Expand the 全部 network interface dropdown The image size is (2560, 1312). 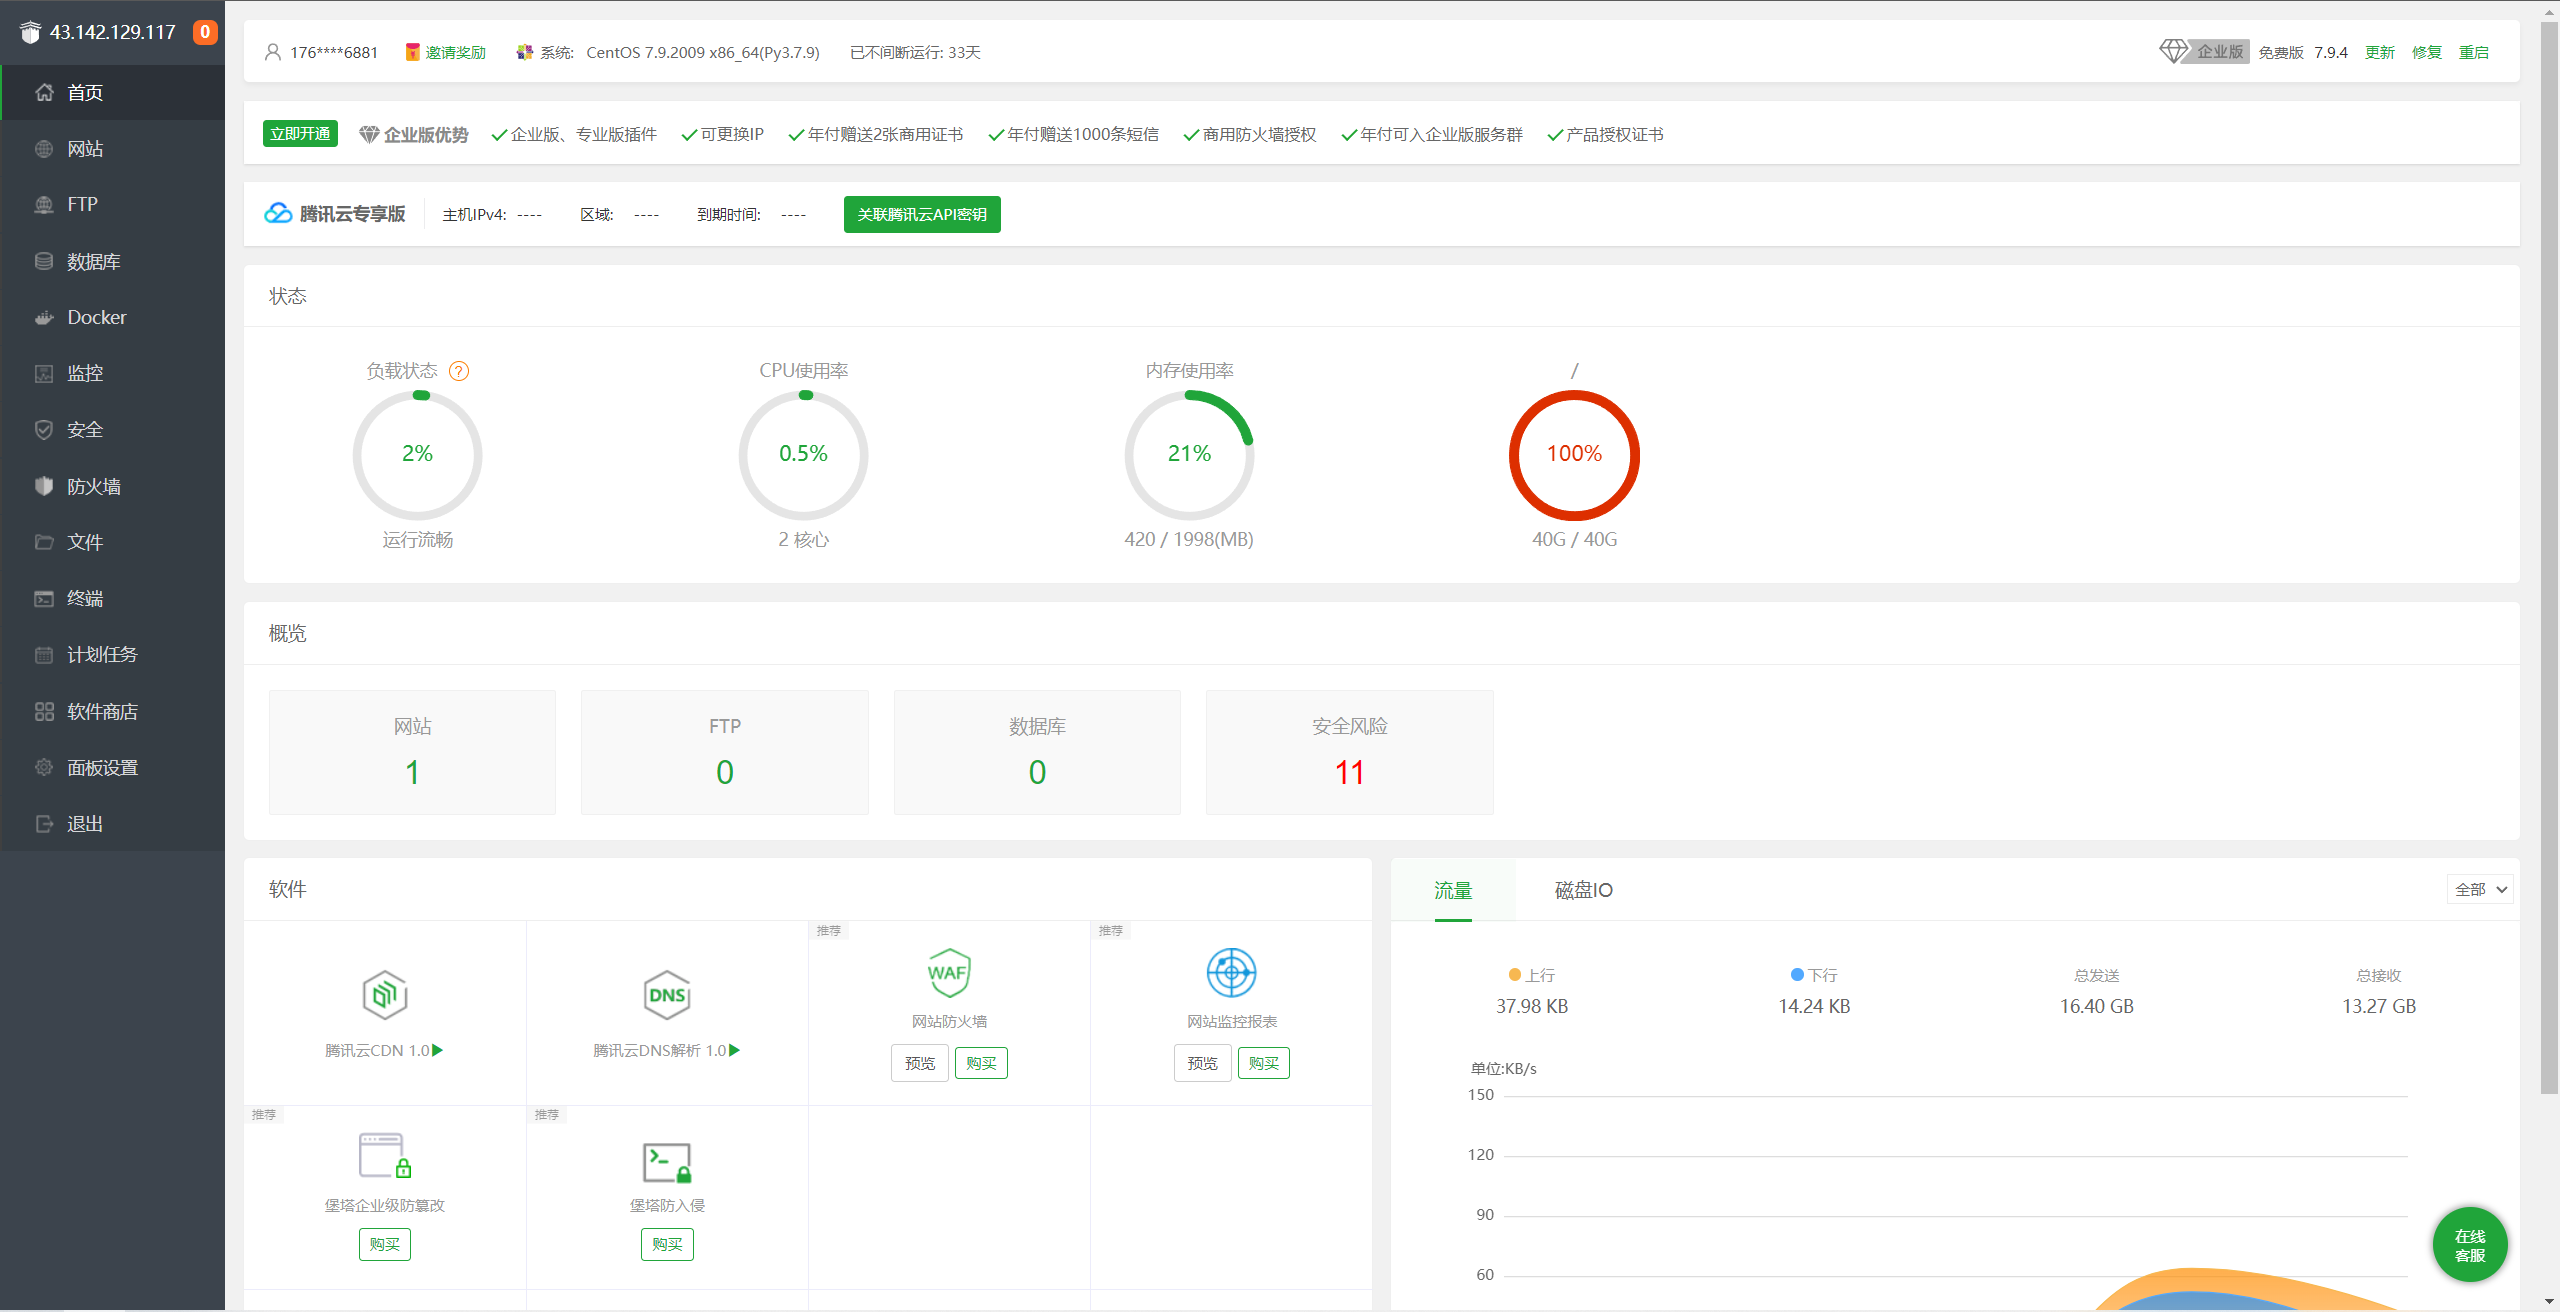tap(2480, 889)
